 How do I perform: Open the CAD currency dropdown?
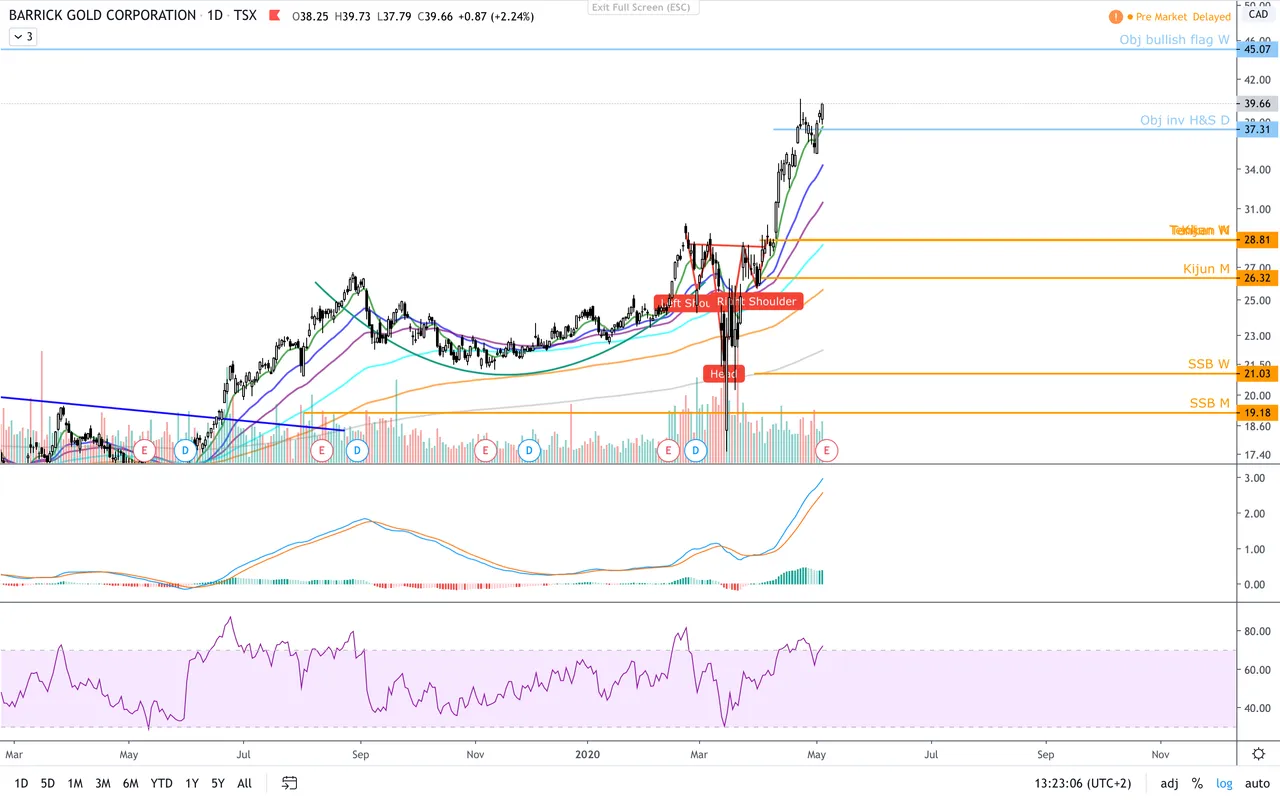pos(1258,15)
